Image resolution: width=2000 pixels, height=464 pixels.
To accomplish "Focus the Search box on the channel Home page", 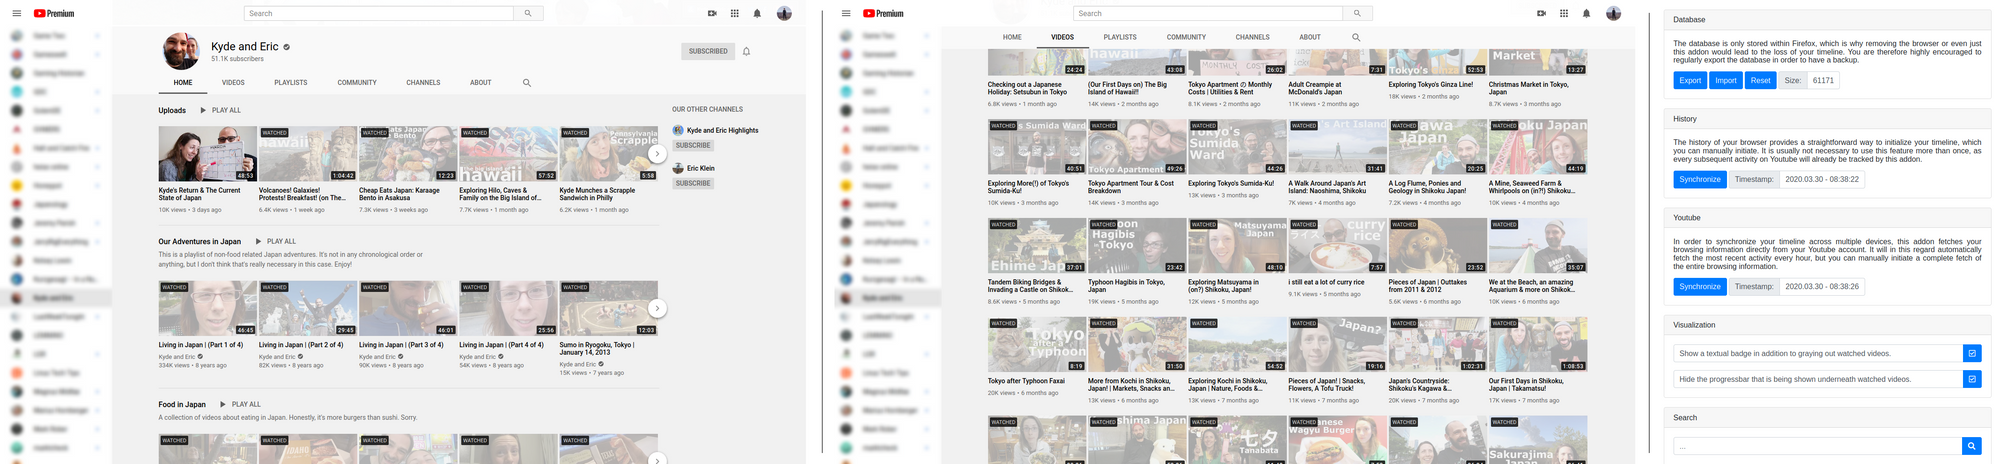I will (x=379, y=13).
